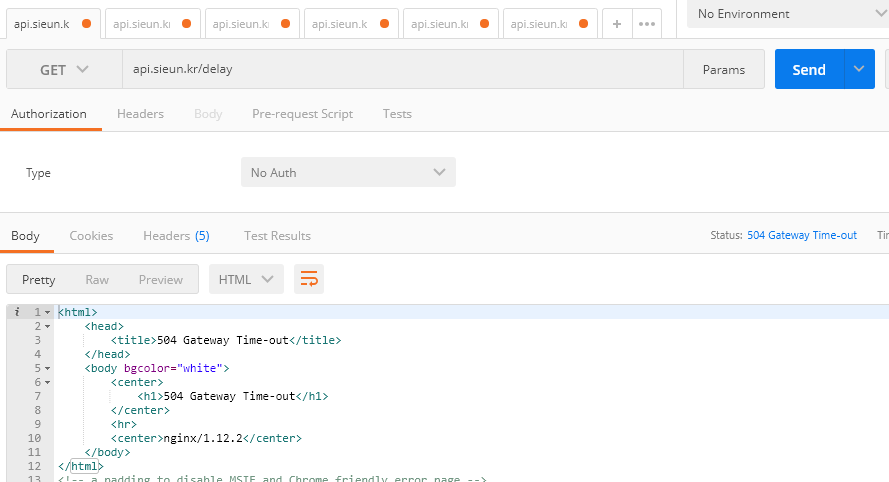
Task: Click the Status: label
Action: pyautogui.click(x=726, y=235)
